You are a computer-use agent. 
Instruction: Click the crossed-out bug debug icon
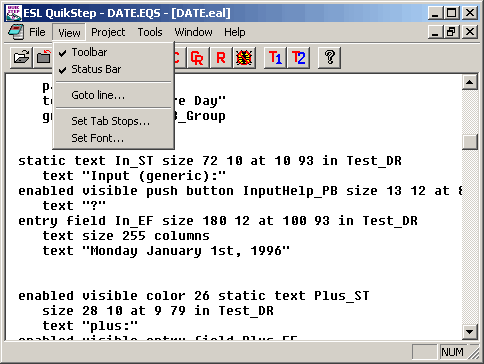(244, 58)
